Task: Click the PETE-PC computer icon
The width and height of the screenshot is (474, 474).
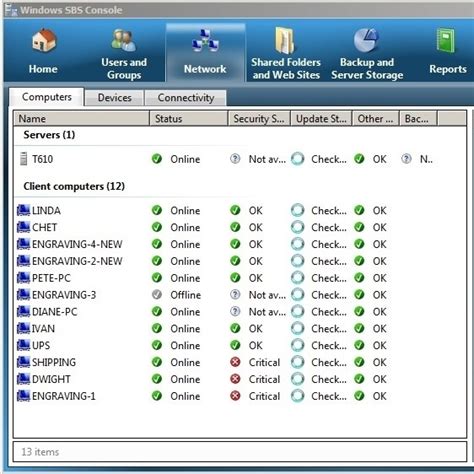Action: 23,278
